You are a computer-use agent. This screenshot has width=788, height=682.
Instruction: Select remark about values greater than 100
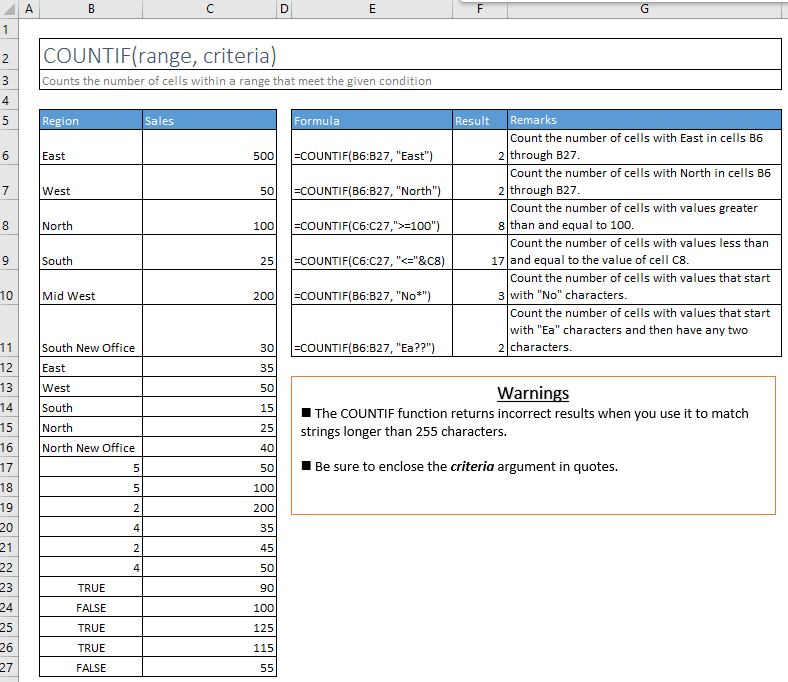coord(644,218)
